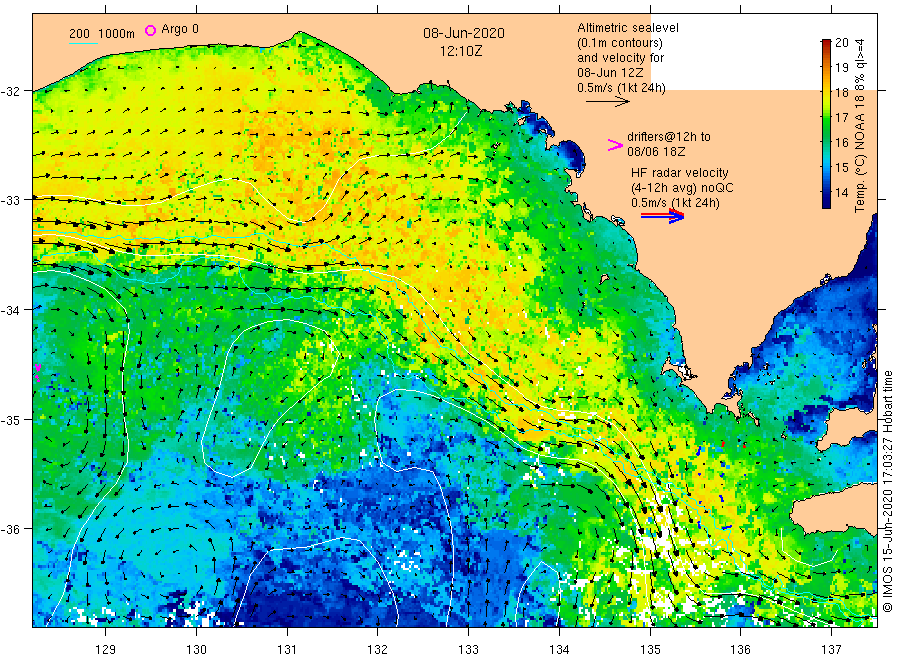Click the '08-Jun 12Z' caption line
Viewport: 900px width, 660px height.
click(611, 73)
